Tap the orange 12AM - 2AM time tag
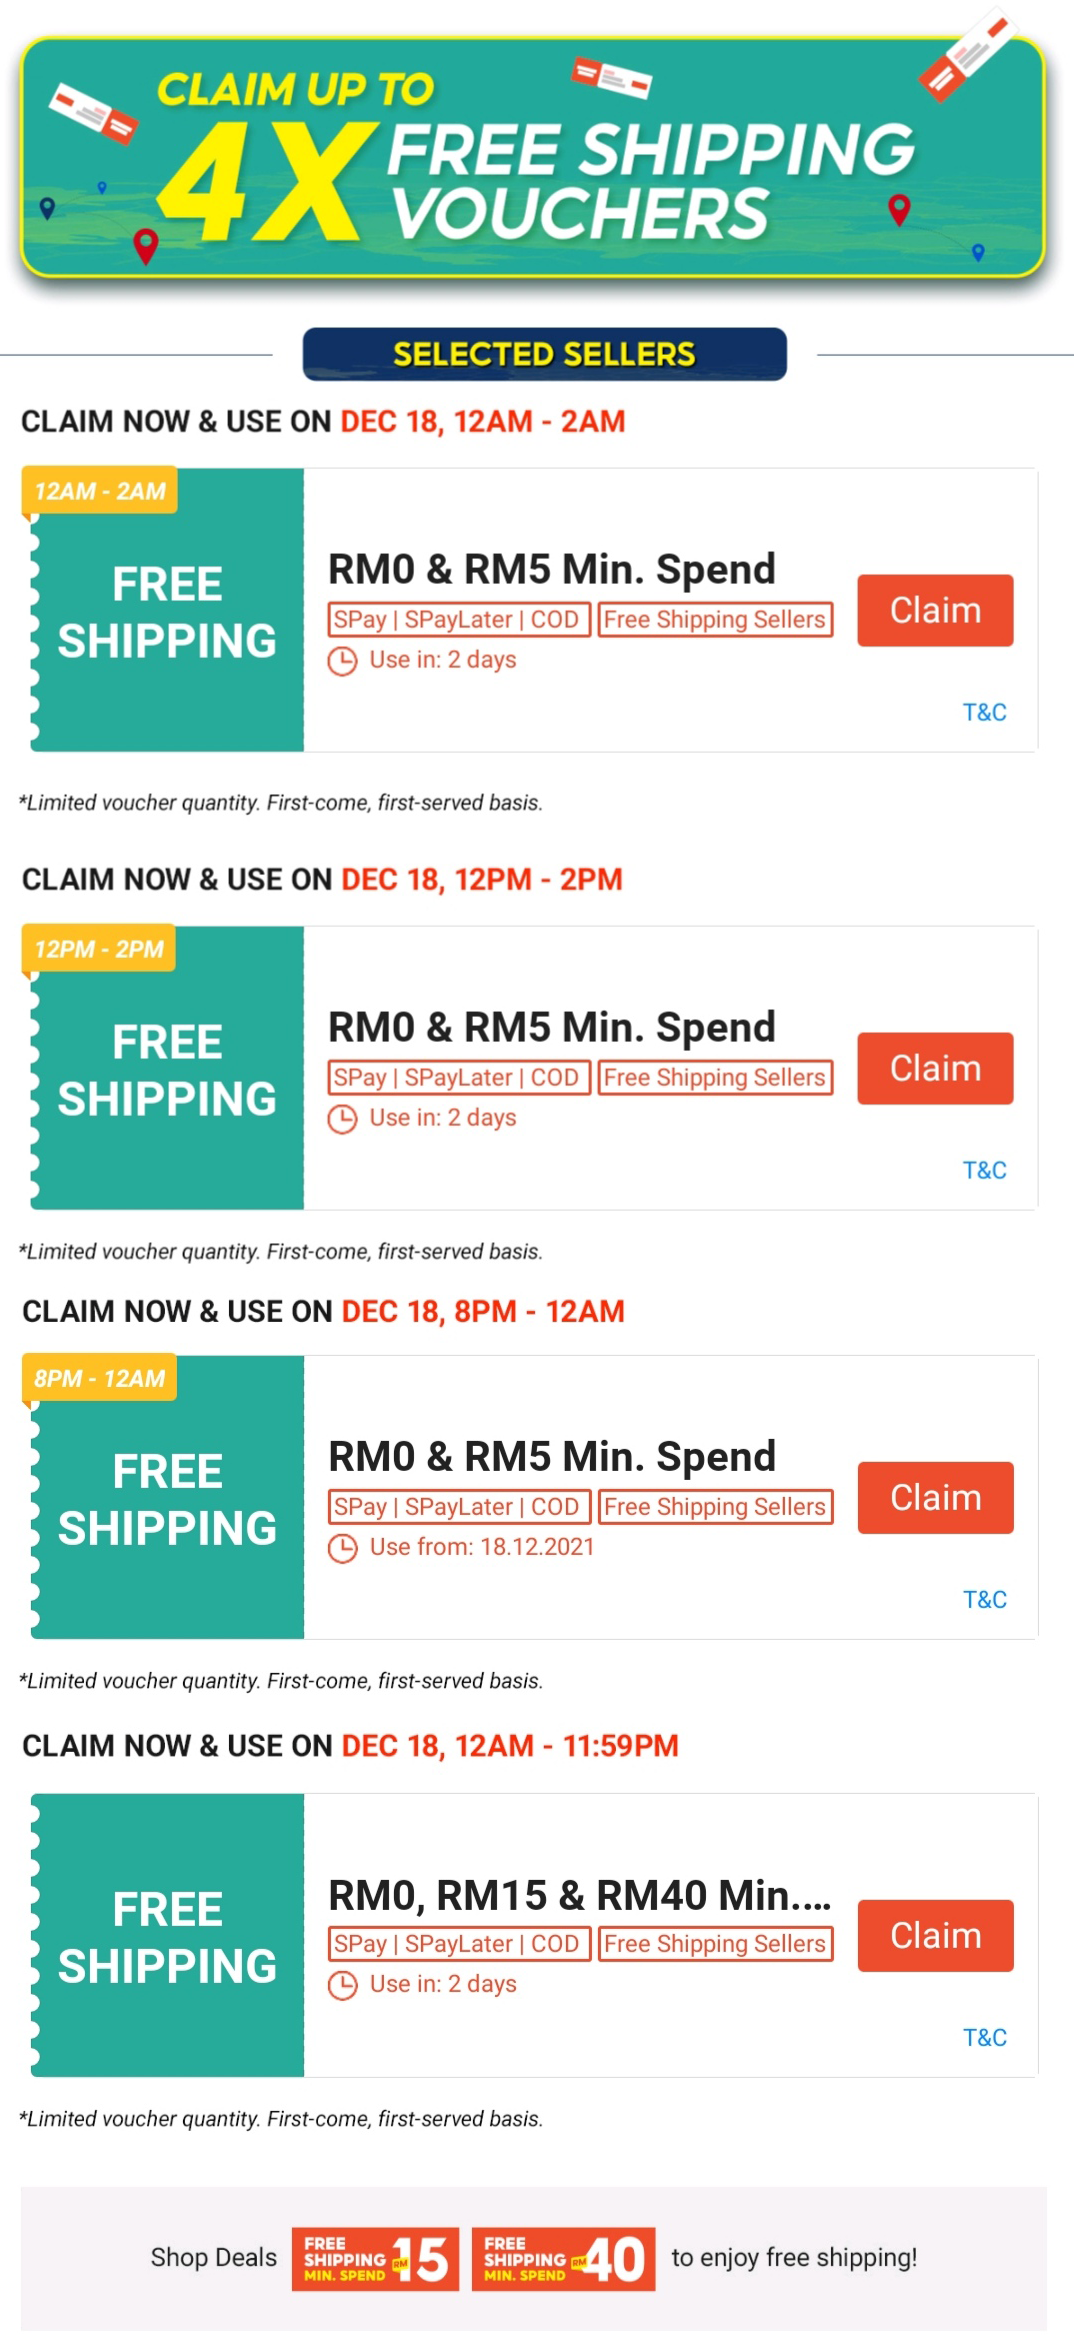1074x2346 pixels. point(99,491)
